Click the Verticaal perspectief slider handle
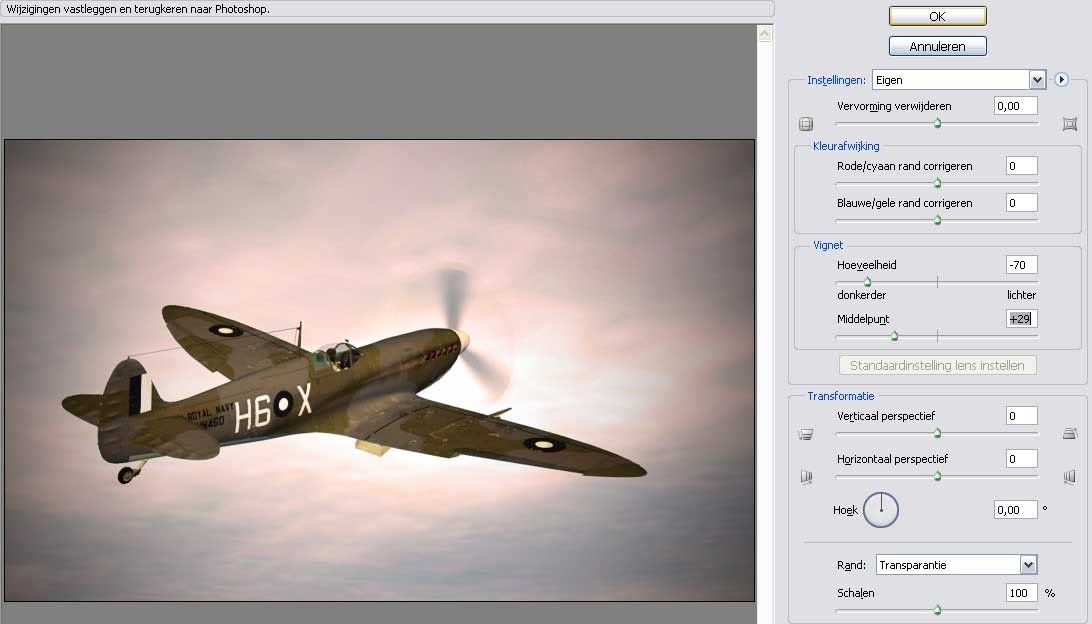This screenshot has width=1092, height=624. point(937,433)
